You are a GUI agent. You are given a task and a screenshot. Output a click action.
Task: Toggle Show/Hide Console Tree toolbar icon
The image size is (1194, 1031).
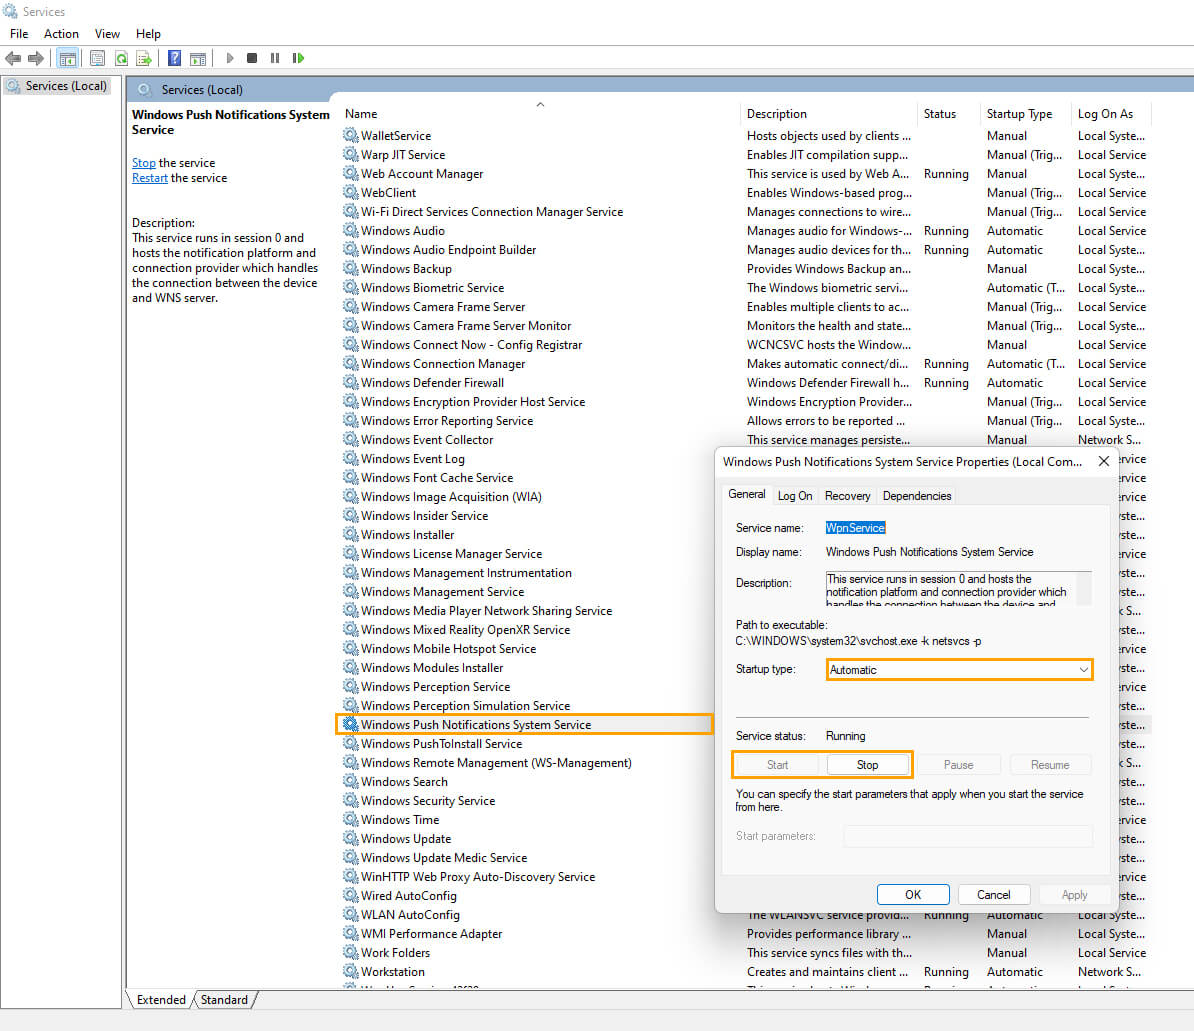(x=68, y=58)
